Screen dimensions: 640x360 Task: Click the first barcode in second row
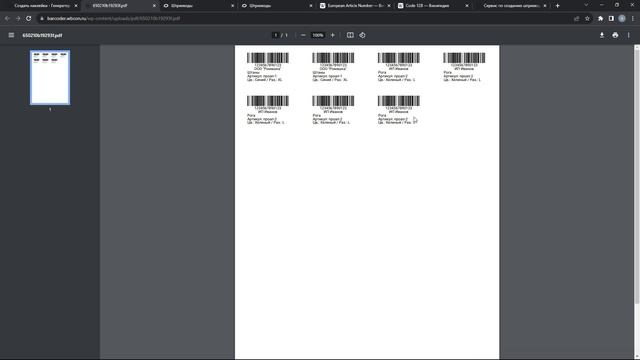(x=268, y=101)
